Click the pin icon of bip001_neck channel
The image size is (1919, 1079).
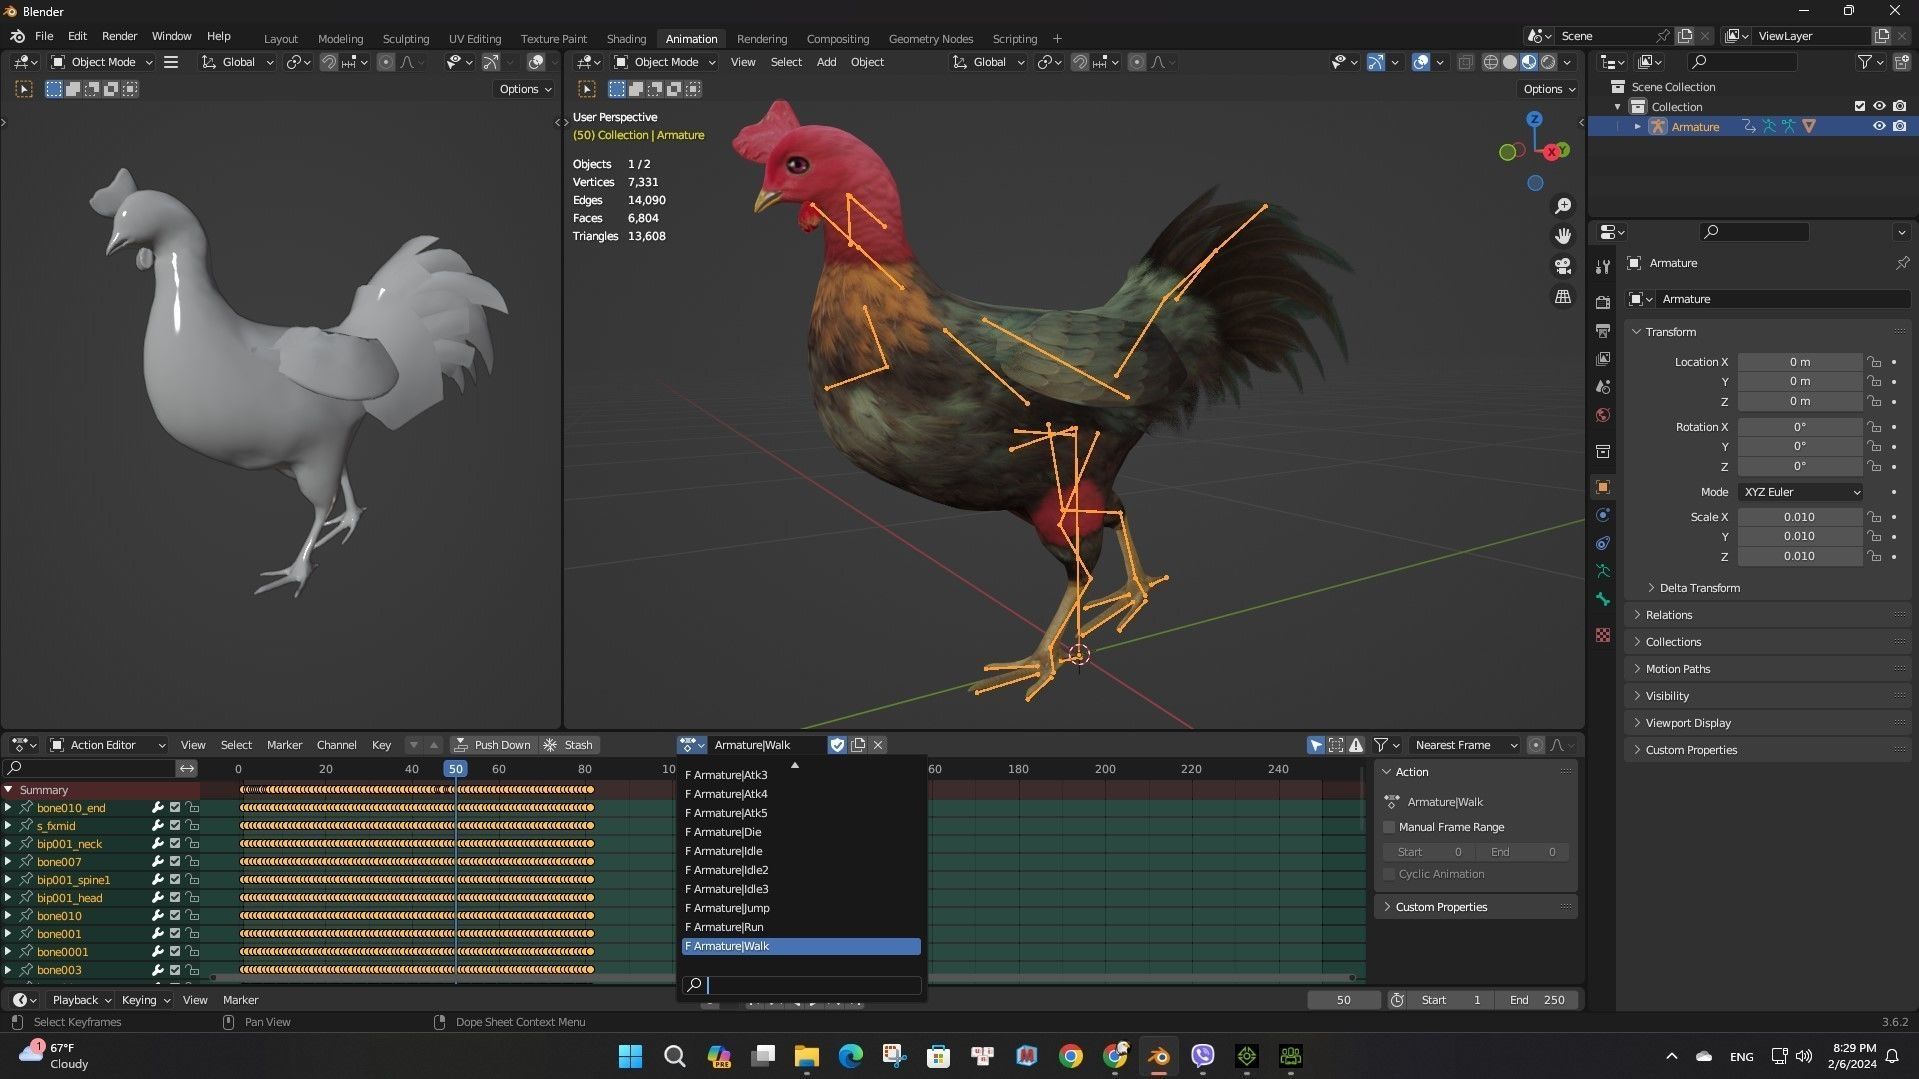(x=26, y=844)
